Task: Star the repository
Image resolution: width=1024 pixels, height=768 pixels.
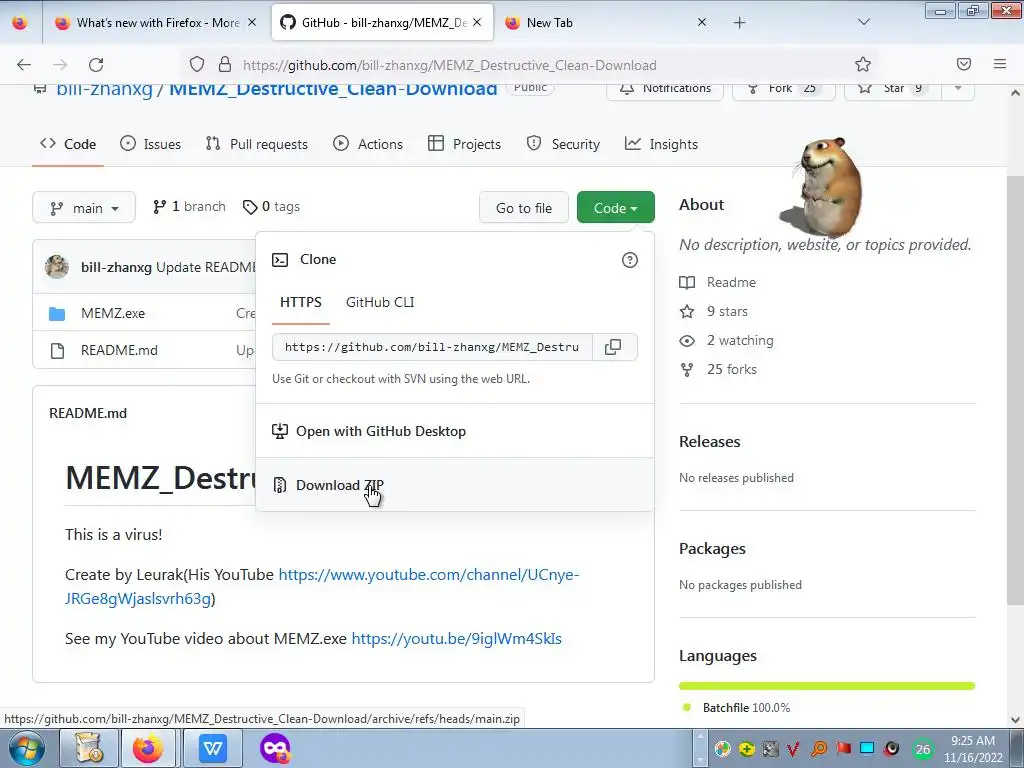Action: coord(892,88)
